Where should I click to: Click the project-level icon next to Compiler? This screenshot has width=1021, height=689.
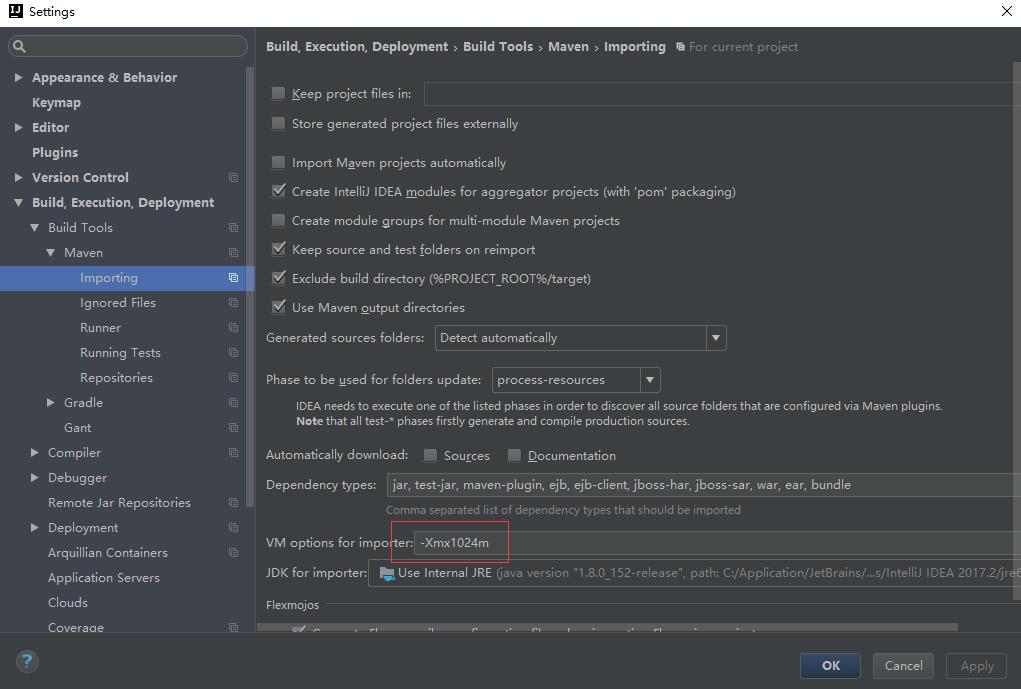click(x=233, y=453)
